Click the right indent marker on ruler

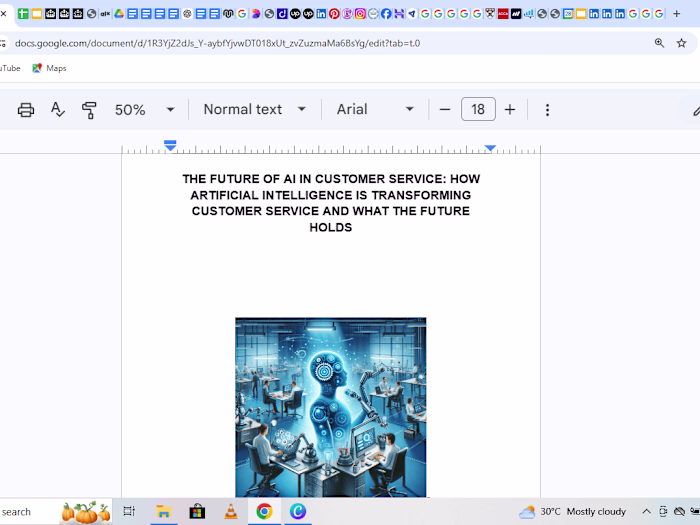coord(490,148)
